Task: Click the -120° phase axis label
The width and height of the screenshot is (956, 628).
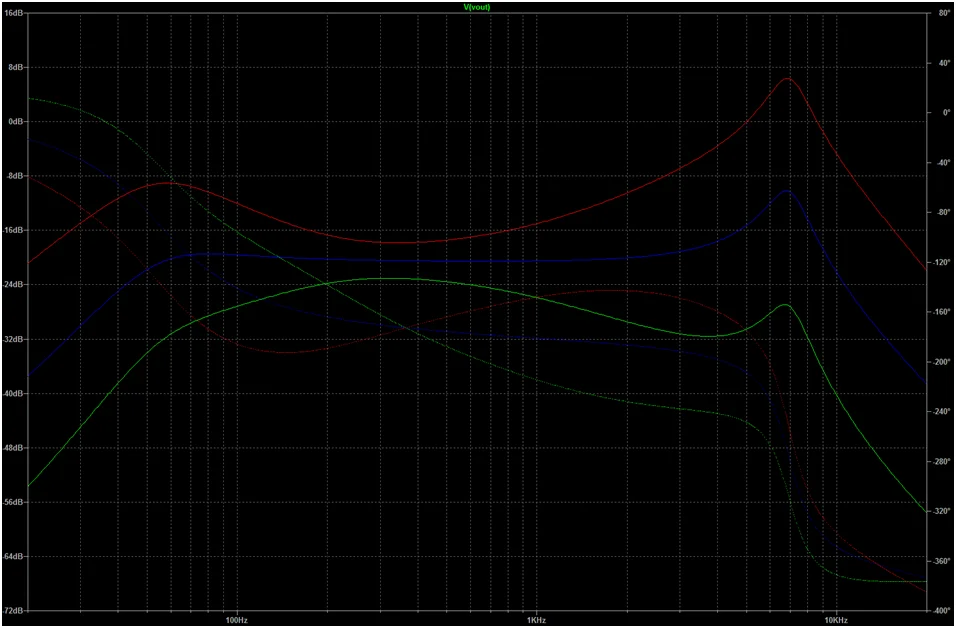Action: pyautogui.click(x=941, y=262)
